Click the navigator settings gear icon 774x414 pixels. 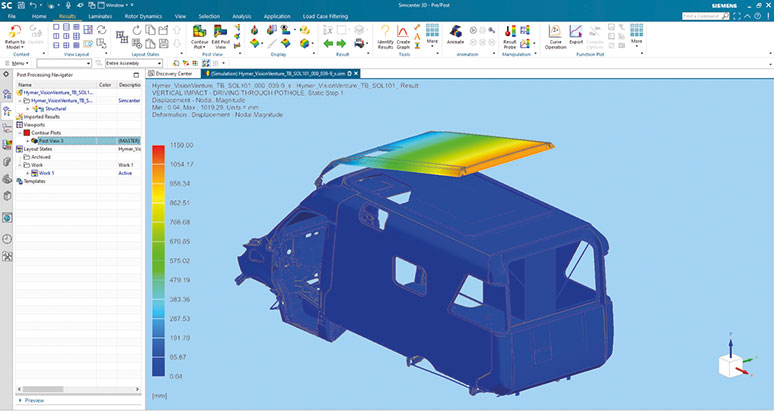click(x=6, y=75)
